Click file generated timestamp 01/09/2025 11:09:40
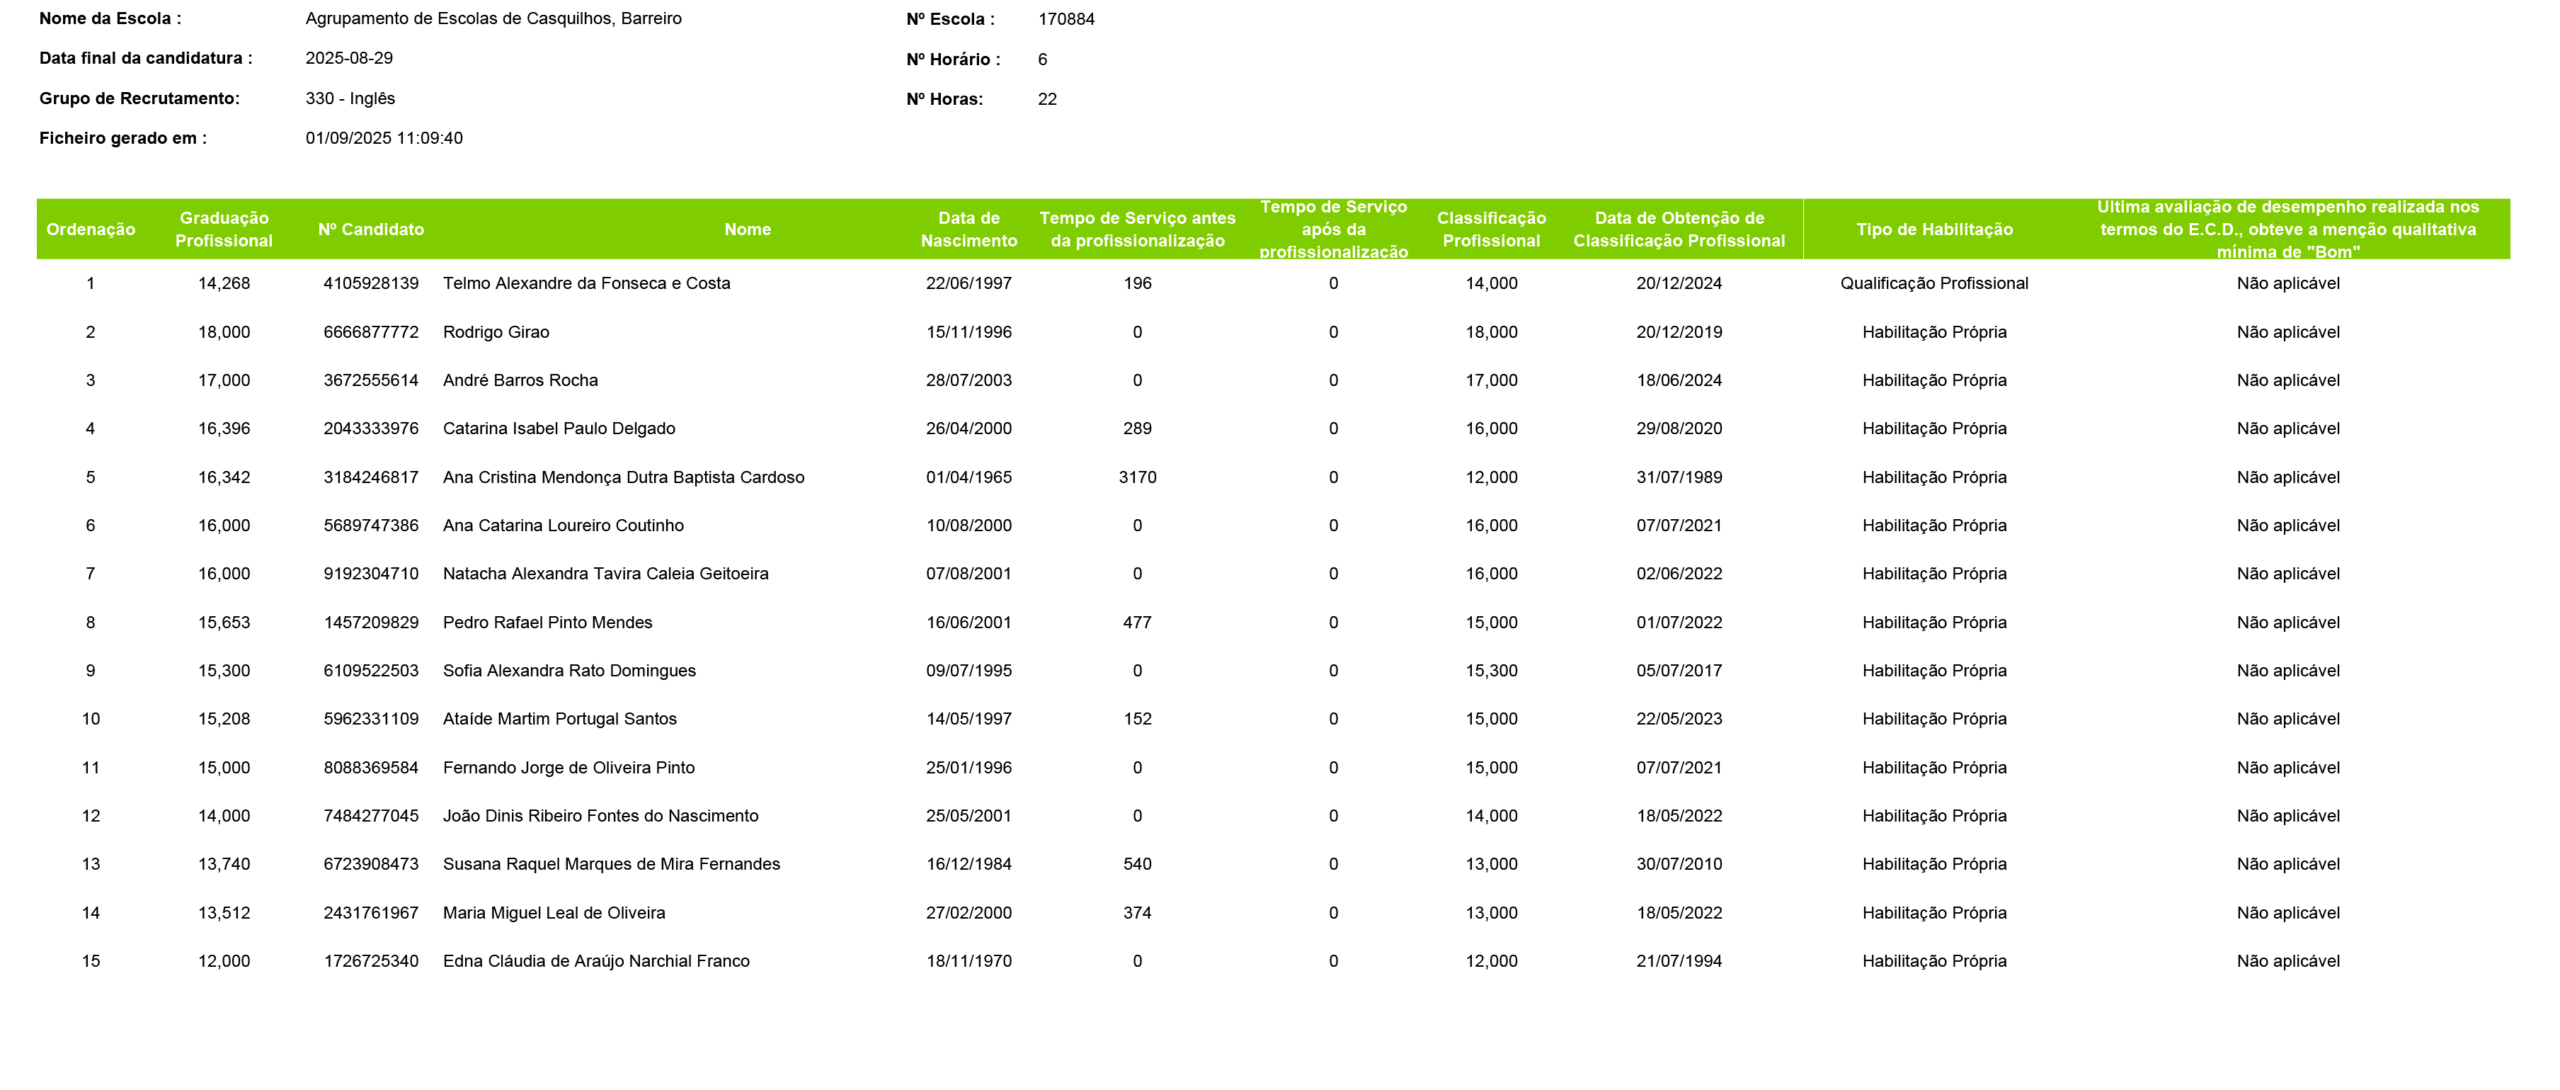This screenshot has height=1090, width=2560. click(x=384, y=138)
